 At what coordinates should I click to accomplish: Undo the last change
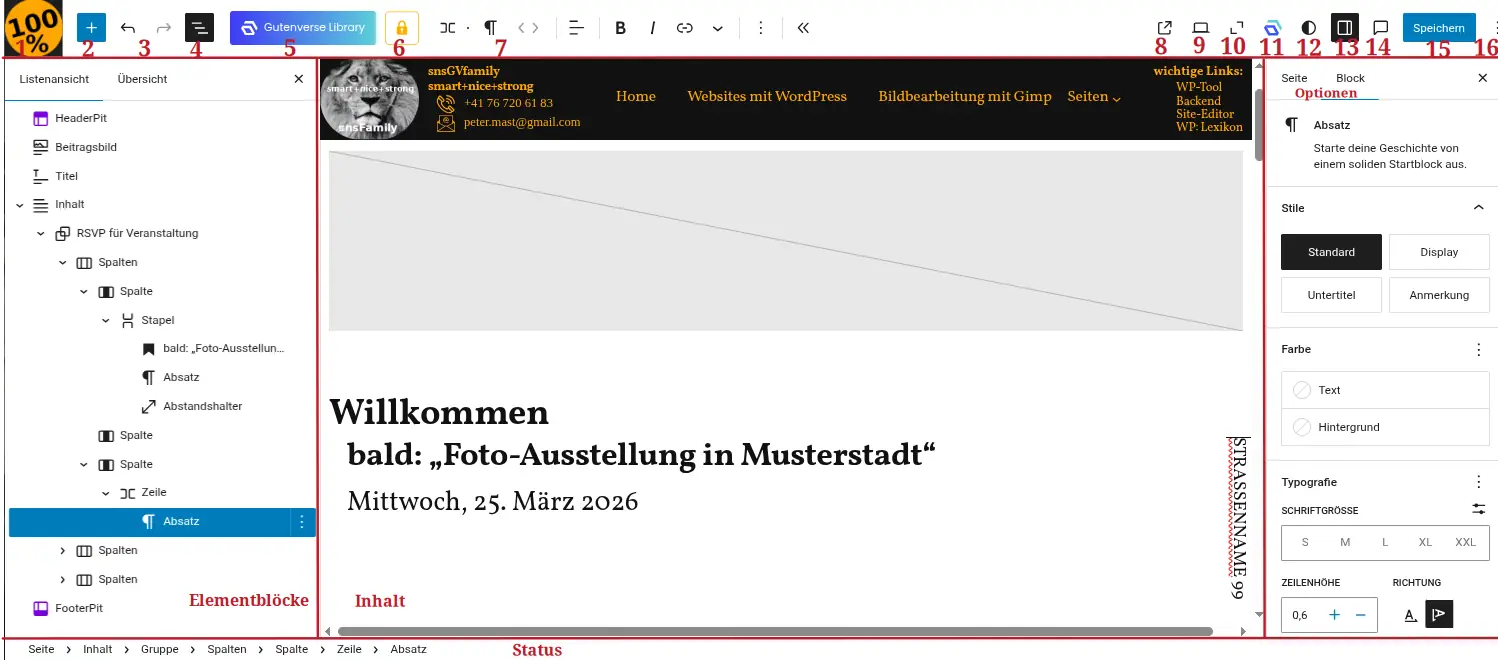[128, 27]
